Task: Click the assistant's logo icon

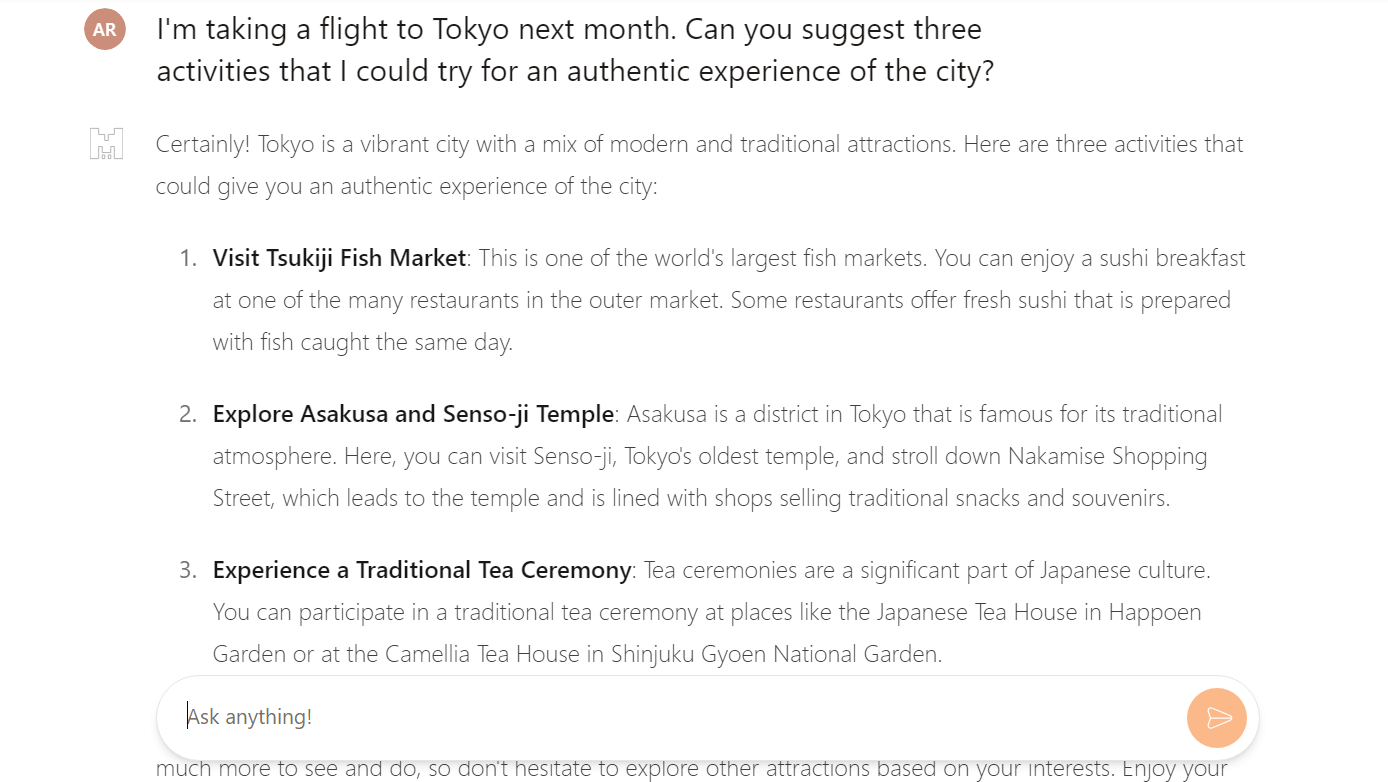Action: click(x=106, y=144)
